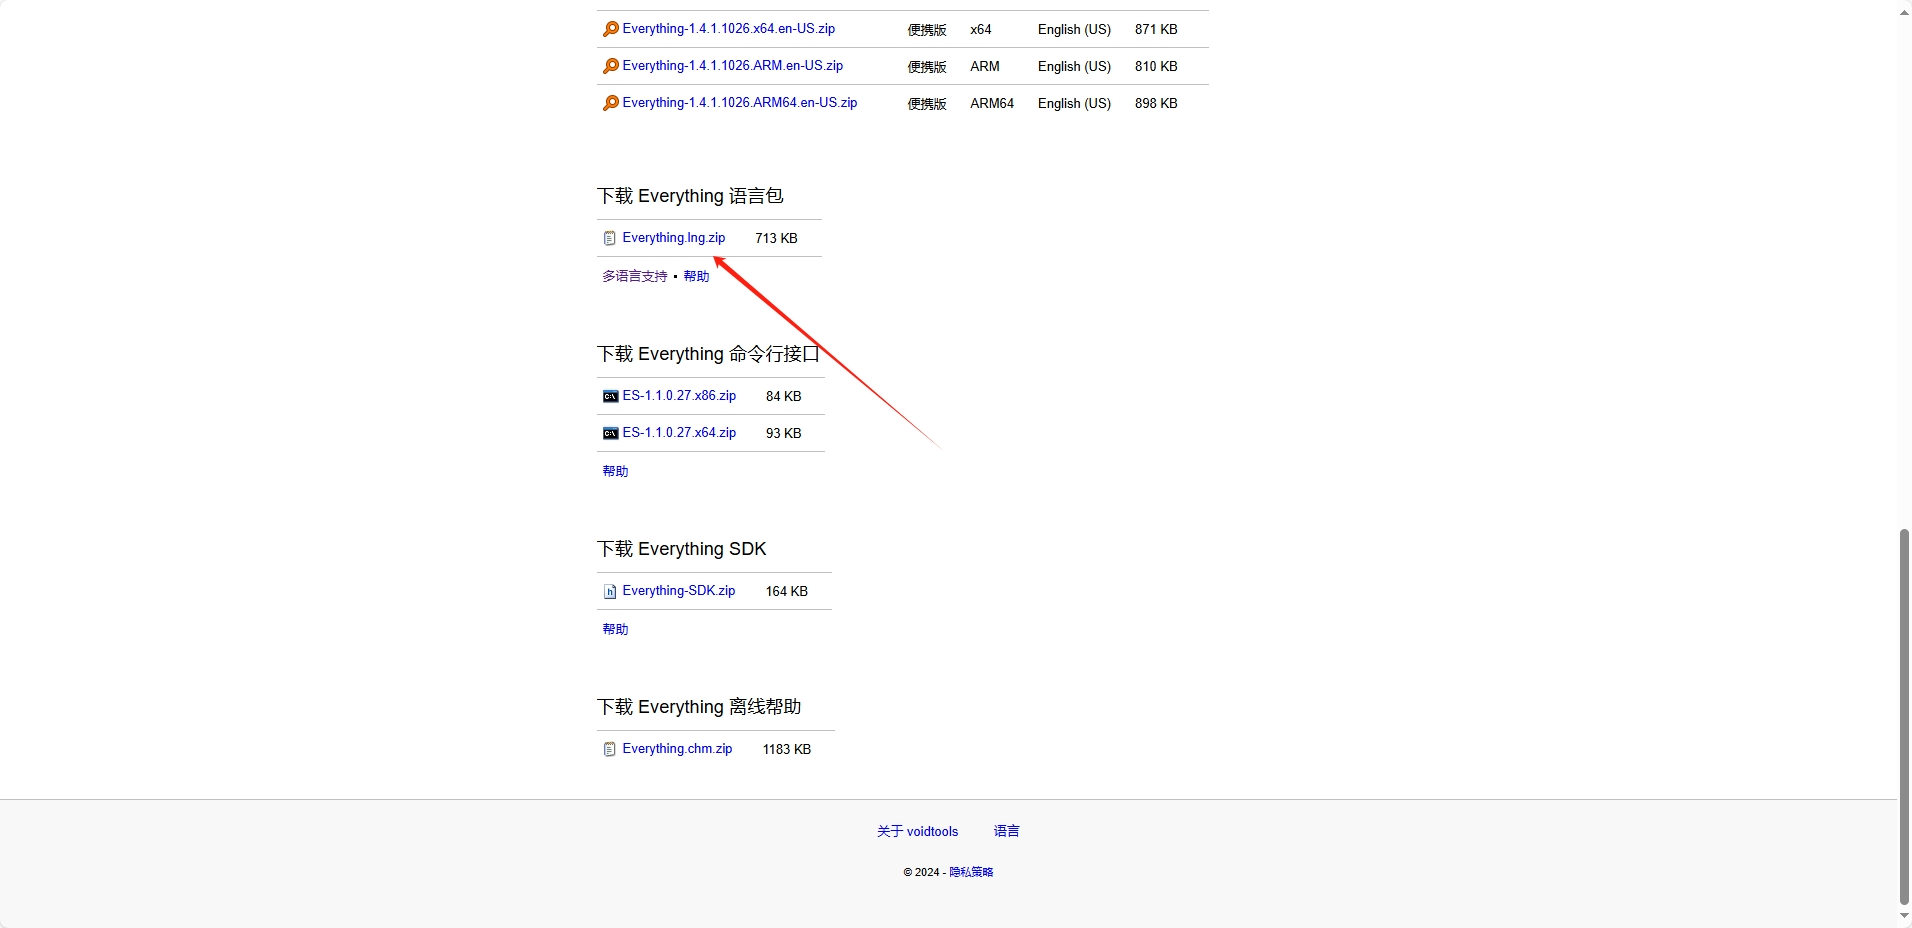Open the 多语言支持 link
This screenshot has width=1912, height=928.
coord(634,276)
